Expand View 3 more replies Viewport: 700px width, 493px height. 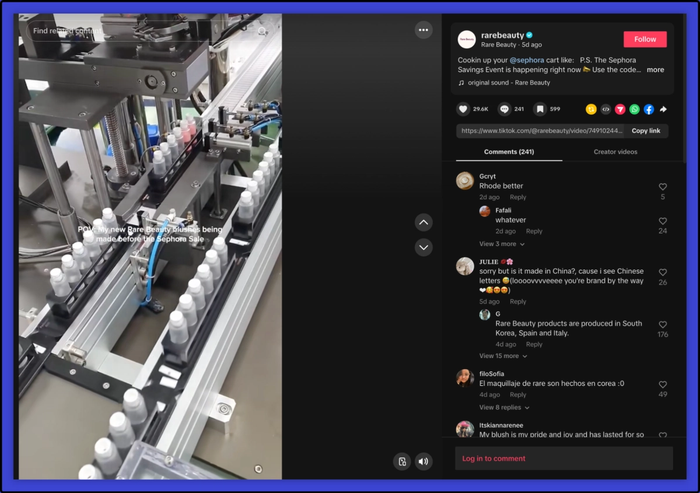(x=502, y=244)
